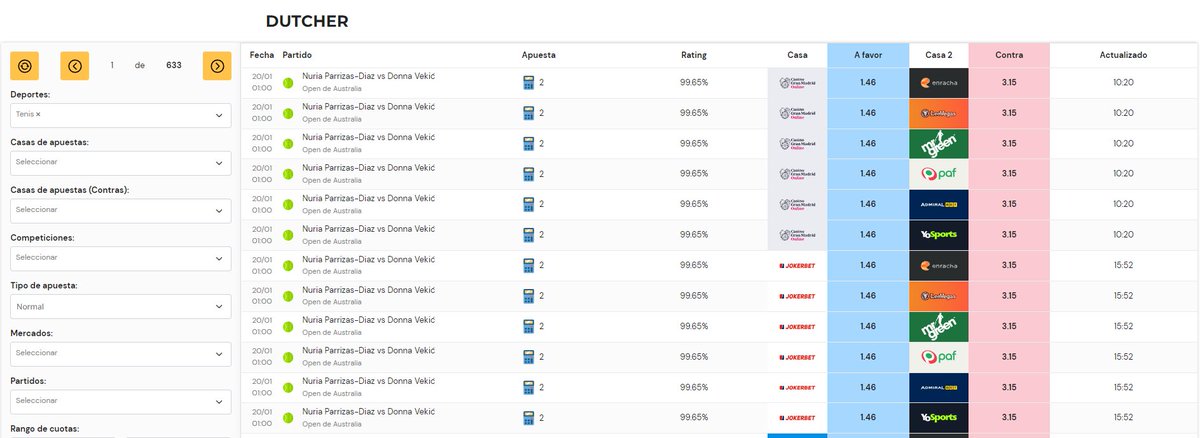Open calculator in Jokerbet vs paf row
Image resolution: width=1200 pixels, height=438 pixels.
528,357
